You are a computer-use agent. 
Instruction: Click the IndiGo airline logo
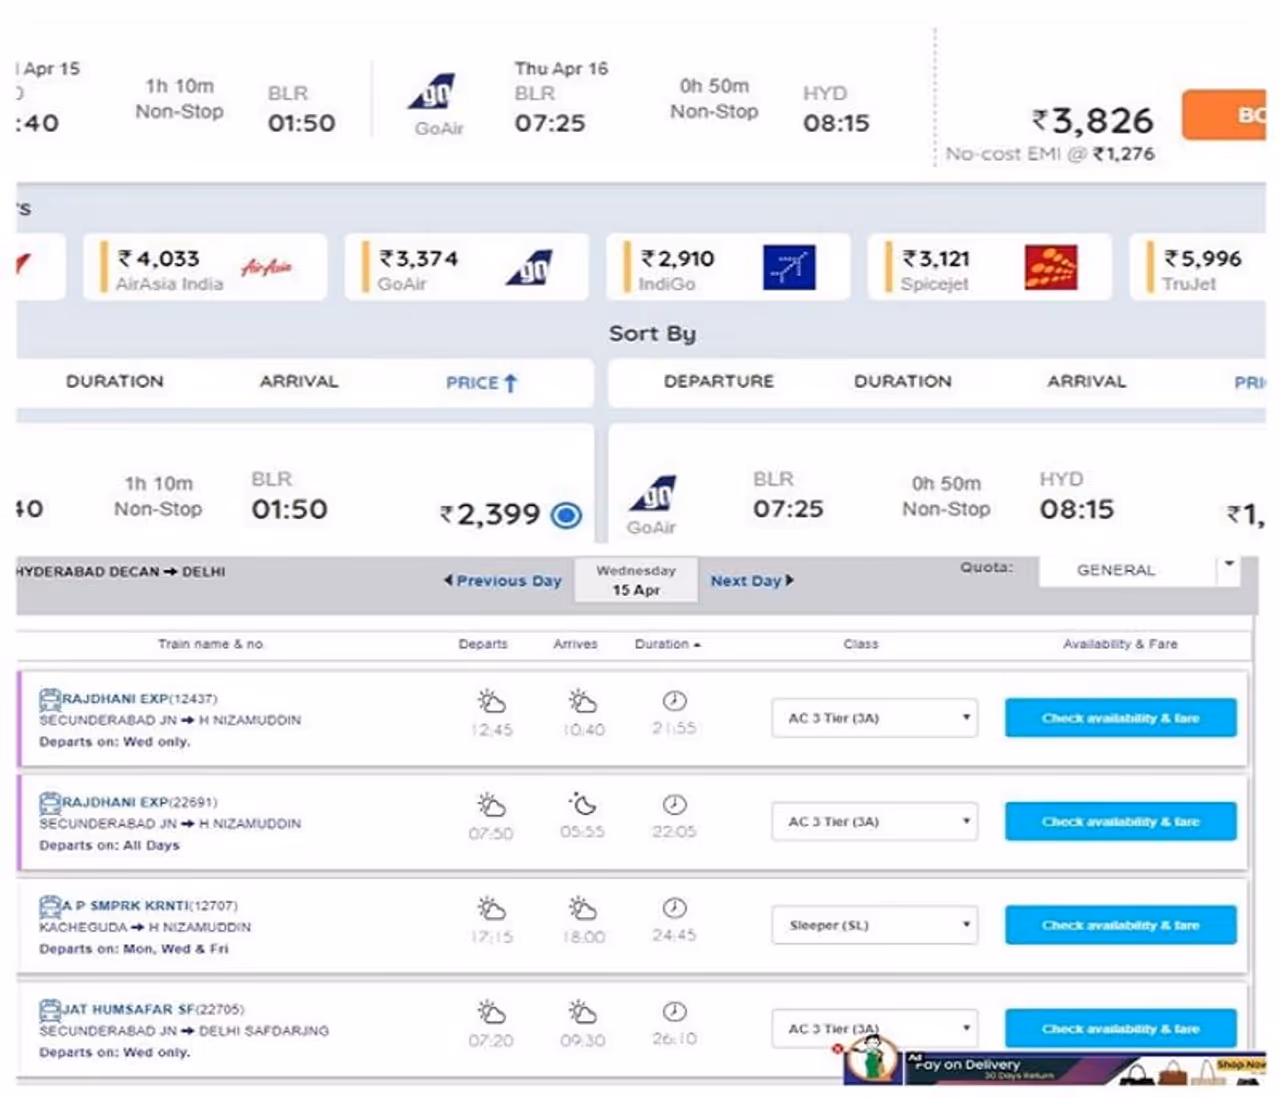pyautogui.click(x=788, y=268)
